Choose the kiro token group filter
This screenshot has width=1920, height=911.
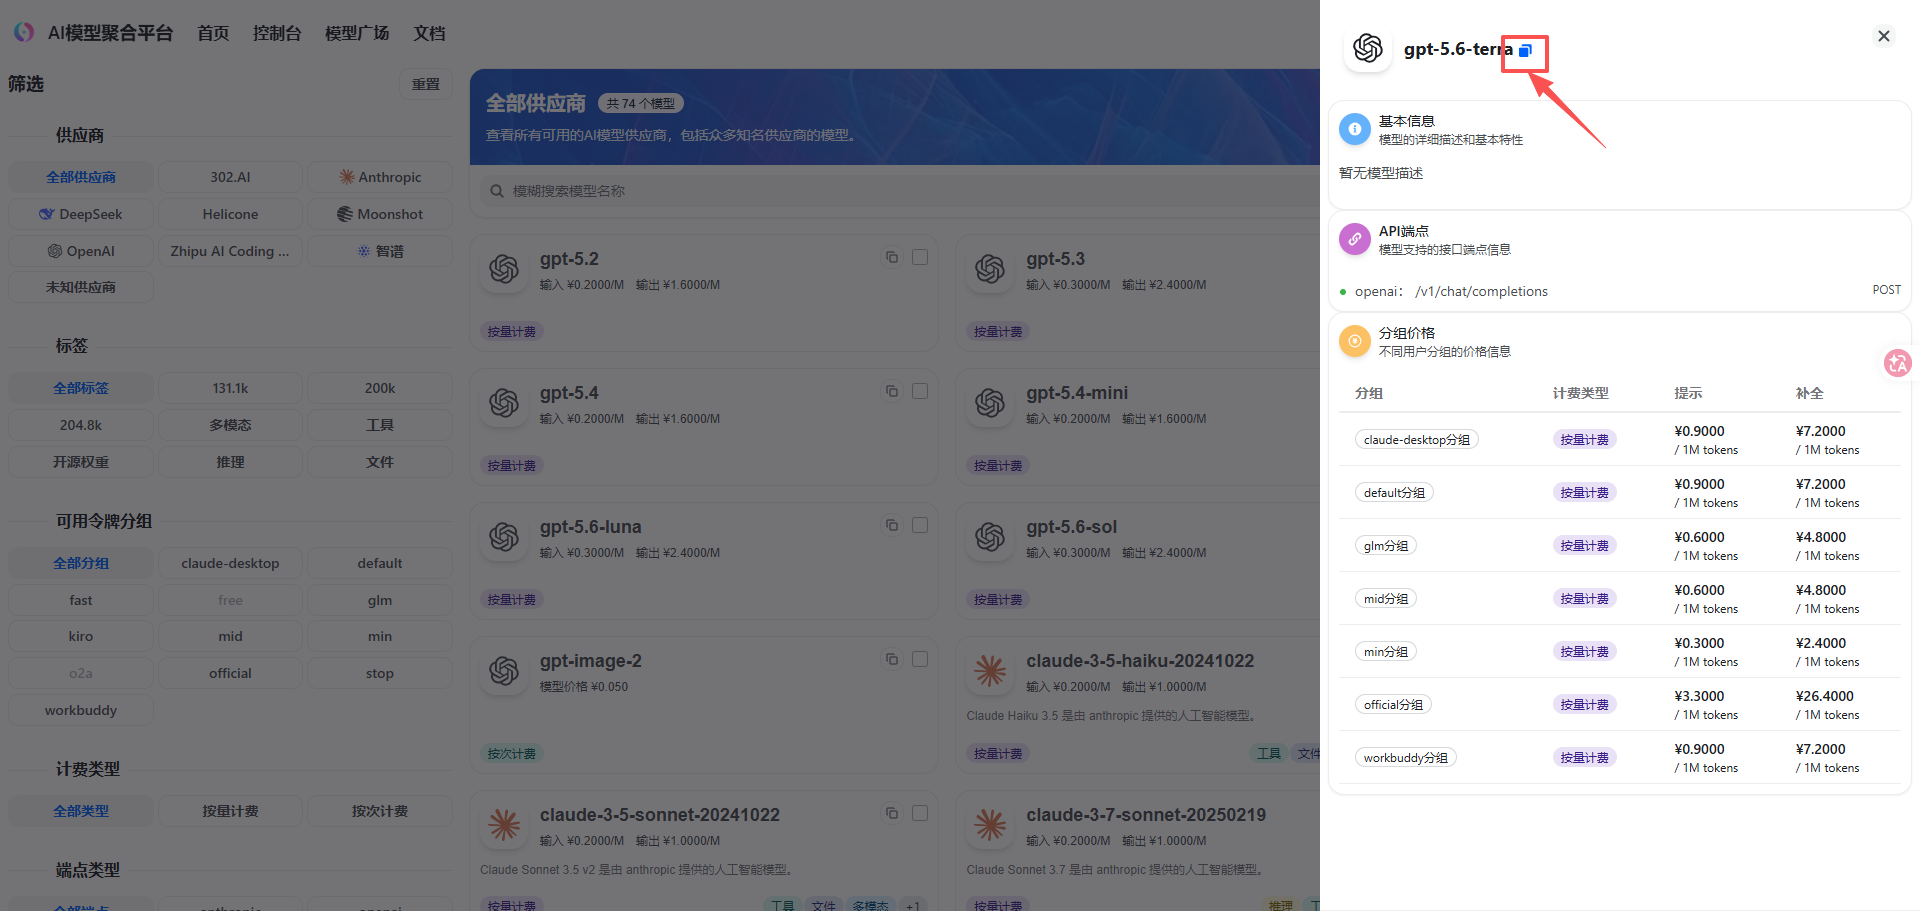pyautogui.click(x=81, y=636)
